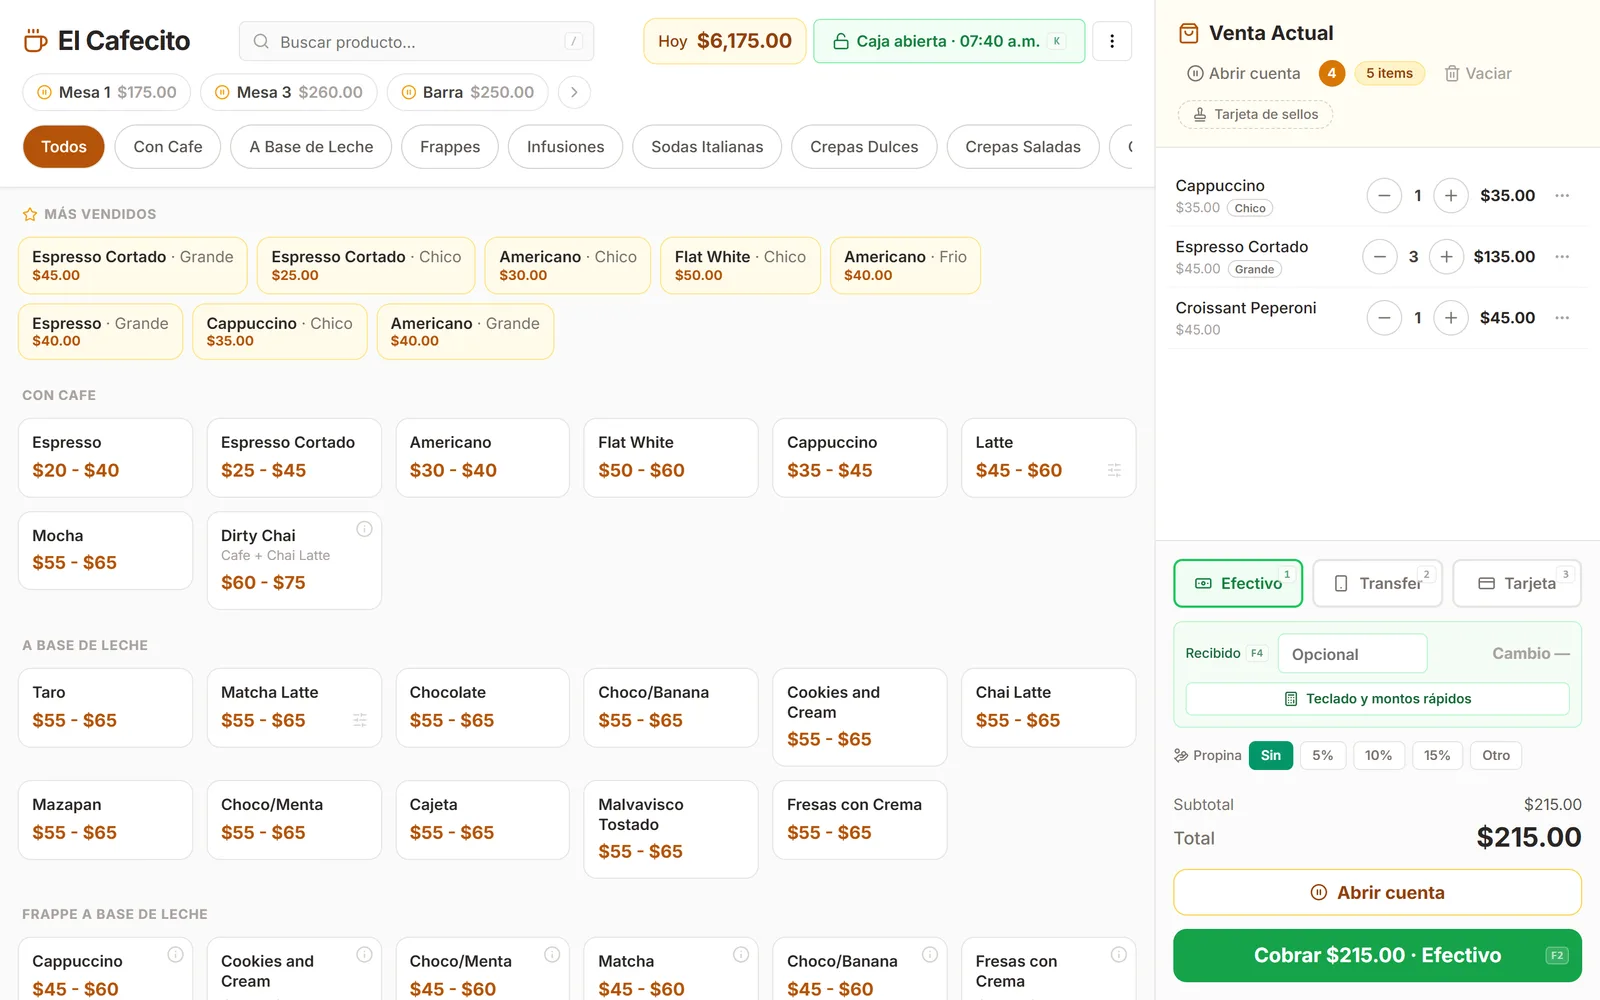The image size is (1600, 1000).
Task: Select Transfer payment method
Action: pos(1377,583)
